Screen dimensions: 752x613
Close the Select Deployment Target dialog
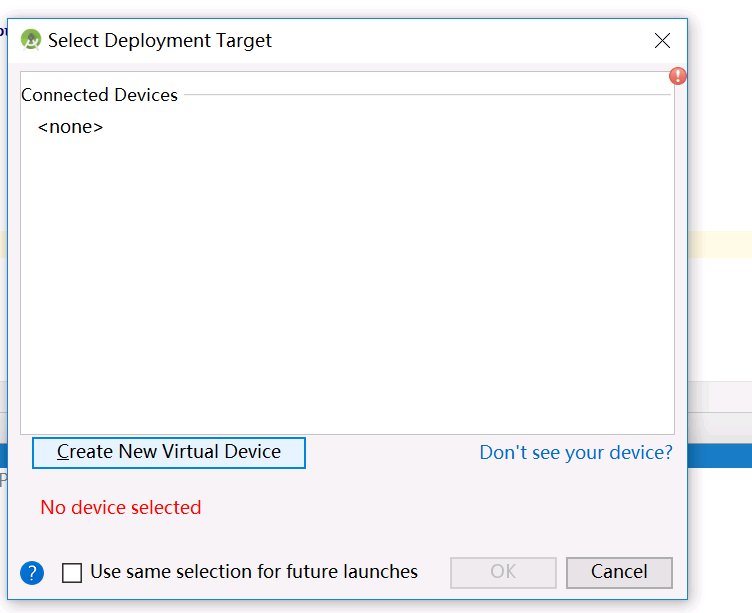(662, 41)
